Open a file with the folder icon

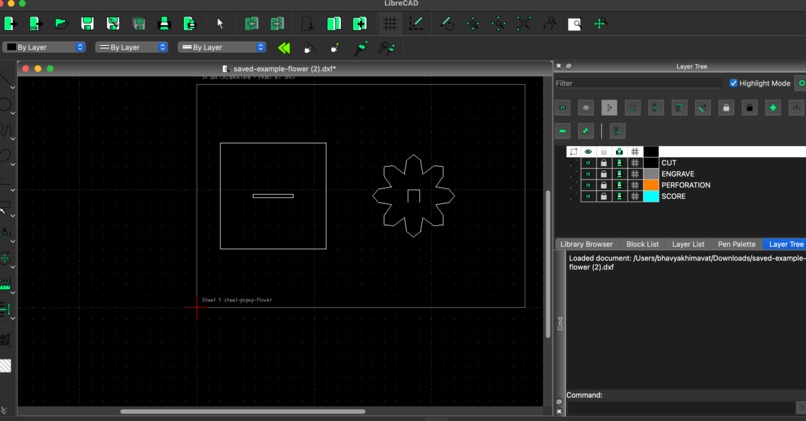[62, 24]
